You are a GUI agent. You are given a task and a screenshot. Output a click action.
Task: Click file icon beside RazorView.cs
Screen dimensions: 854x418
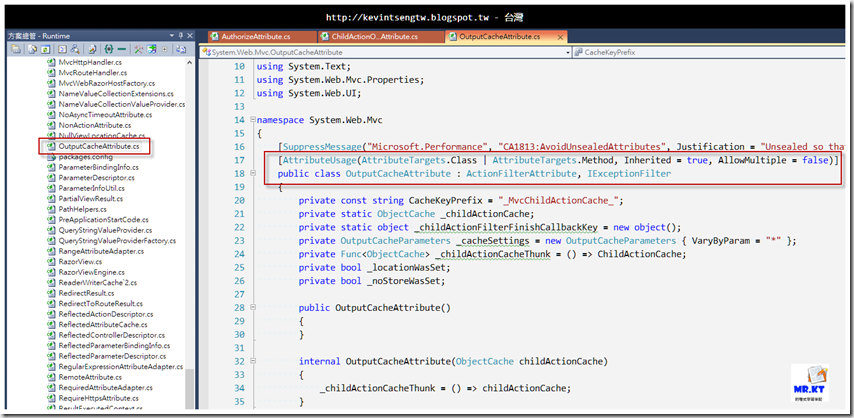point(51,262)
